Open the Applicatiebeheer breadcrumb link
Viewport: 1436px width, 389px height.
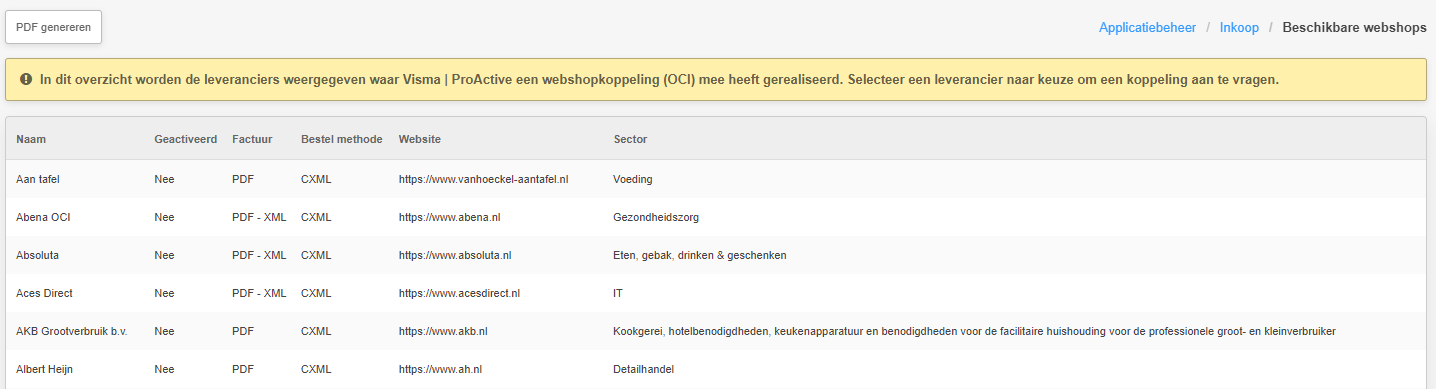[x=1147, y=28]
